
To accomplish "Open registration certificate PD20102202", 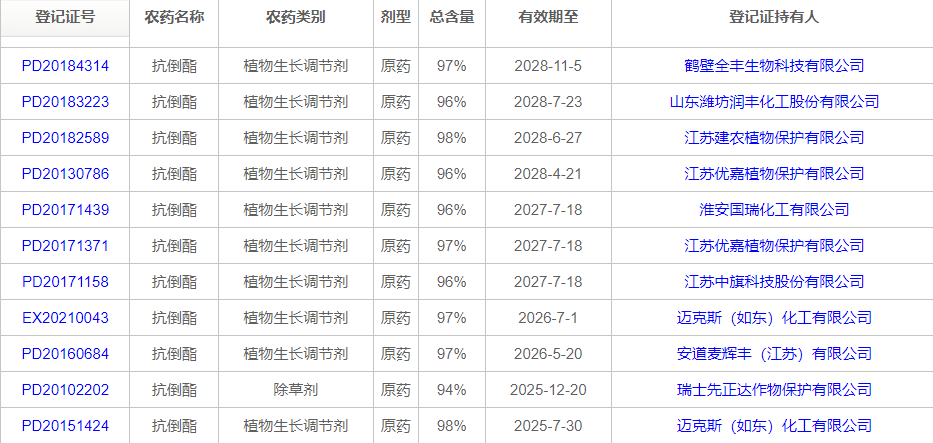I will (x=65, y=390).
